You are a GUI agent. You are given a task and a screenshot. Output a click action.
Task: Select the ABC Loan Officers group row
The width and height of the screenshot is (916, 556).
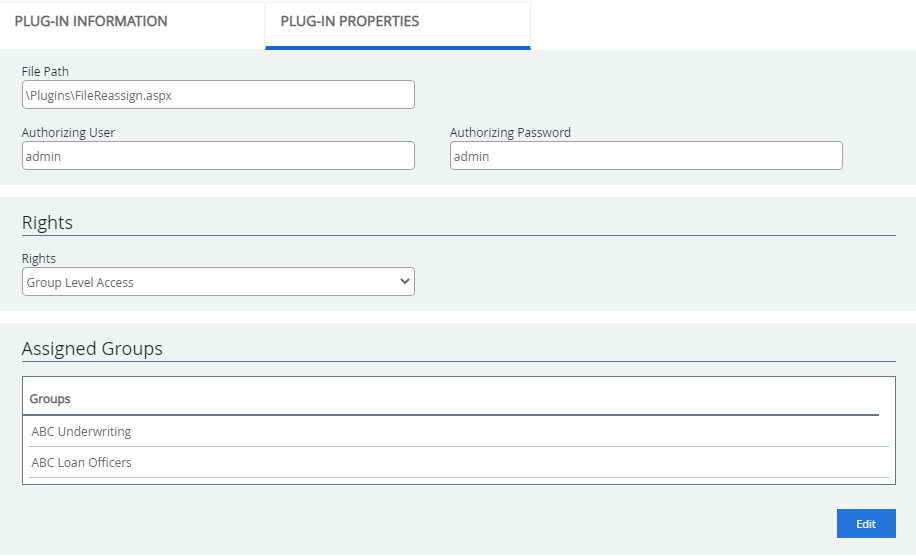pos(81,463)
